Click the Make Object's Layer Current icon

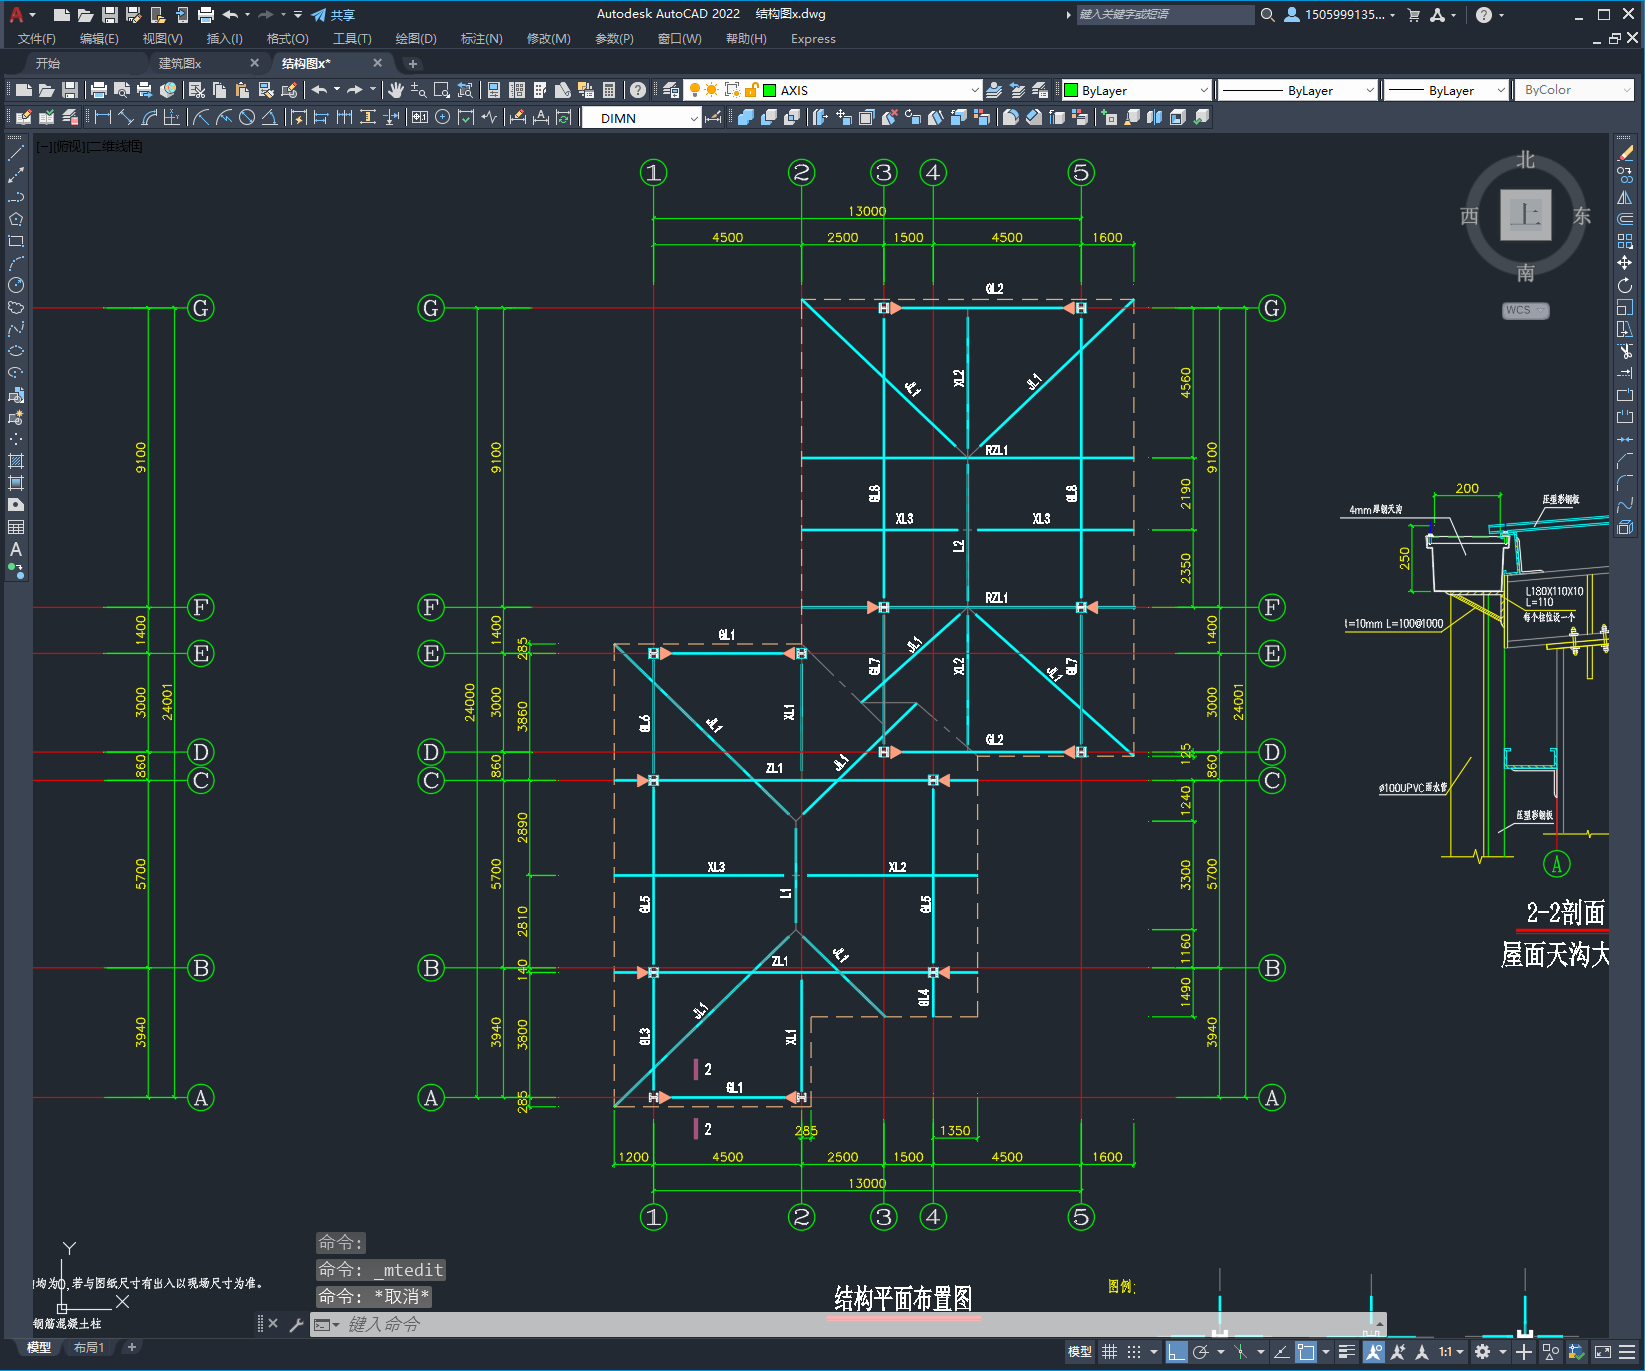point(994,90)
